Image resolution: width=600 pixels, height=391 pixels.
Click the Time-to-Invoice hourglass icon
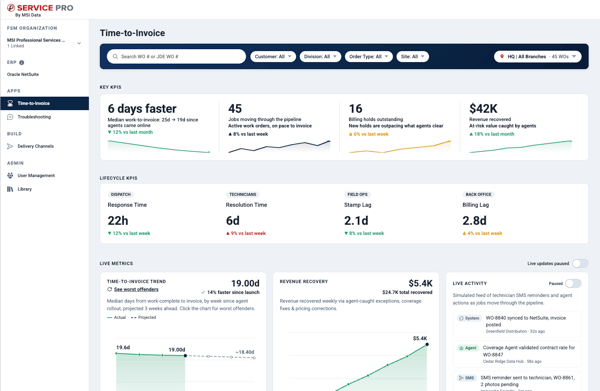coord(10,103)
